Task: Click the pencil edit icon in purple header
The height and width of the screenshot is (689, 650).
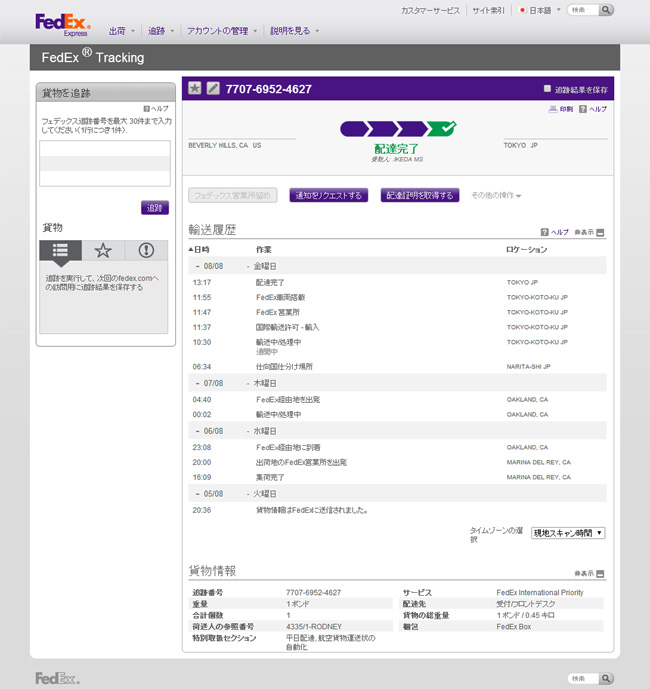Action: coord(212,89)
